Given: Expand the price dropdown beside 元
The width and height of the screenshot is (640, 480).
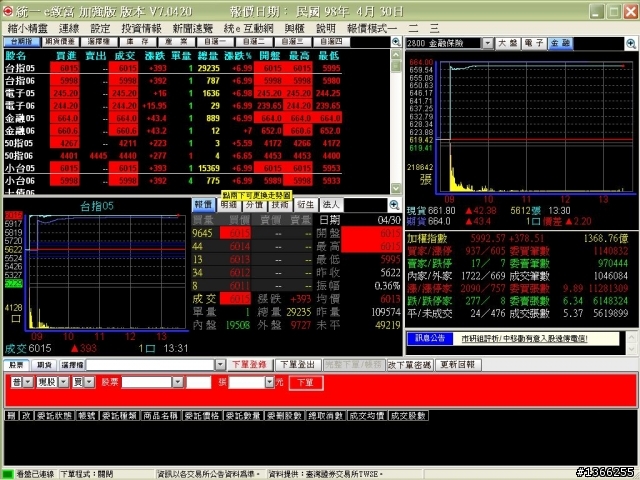Looking at the screenshot, I should pyautogui.click(x=269, y=382).
